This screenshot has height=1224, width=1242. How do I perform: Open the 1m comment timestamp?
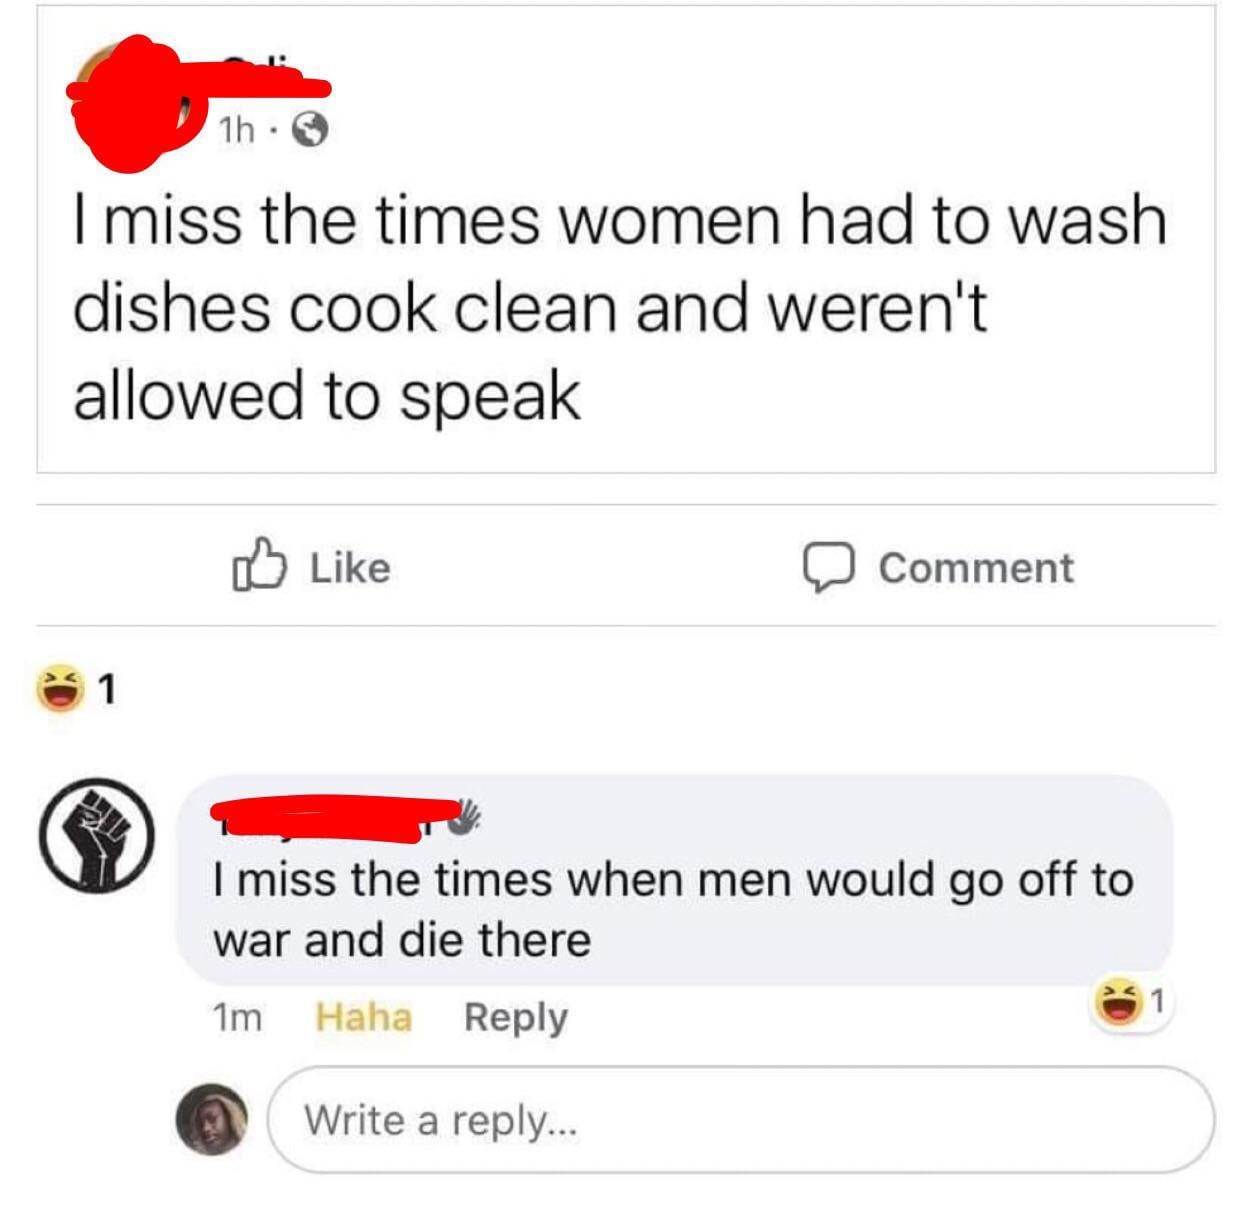237,1018
